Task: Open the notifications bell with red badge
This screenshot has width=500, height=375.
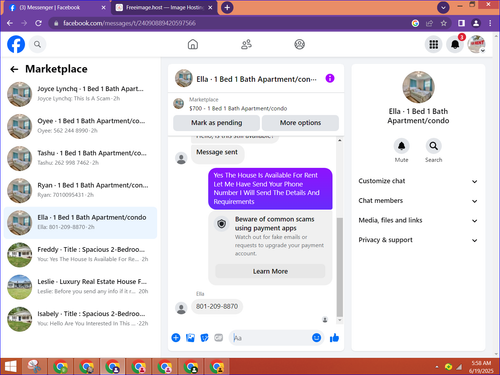Action: coord(455,44)
